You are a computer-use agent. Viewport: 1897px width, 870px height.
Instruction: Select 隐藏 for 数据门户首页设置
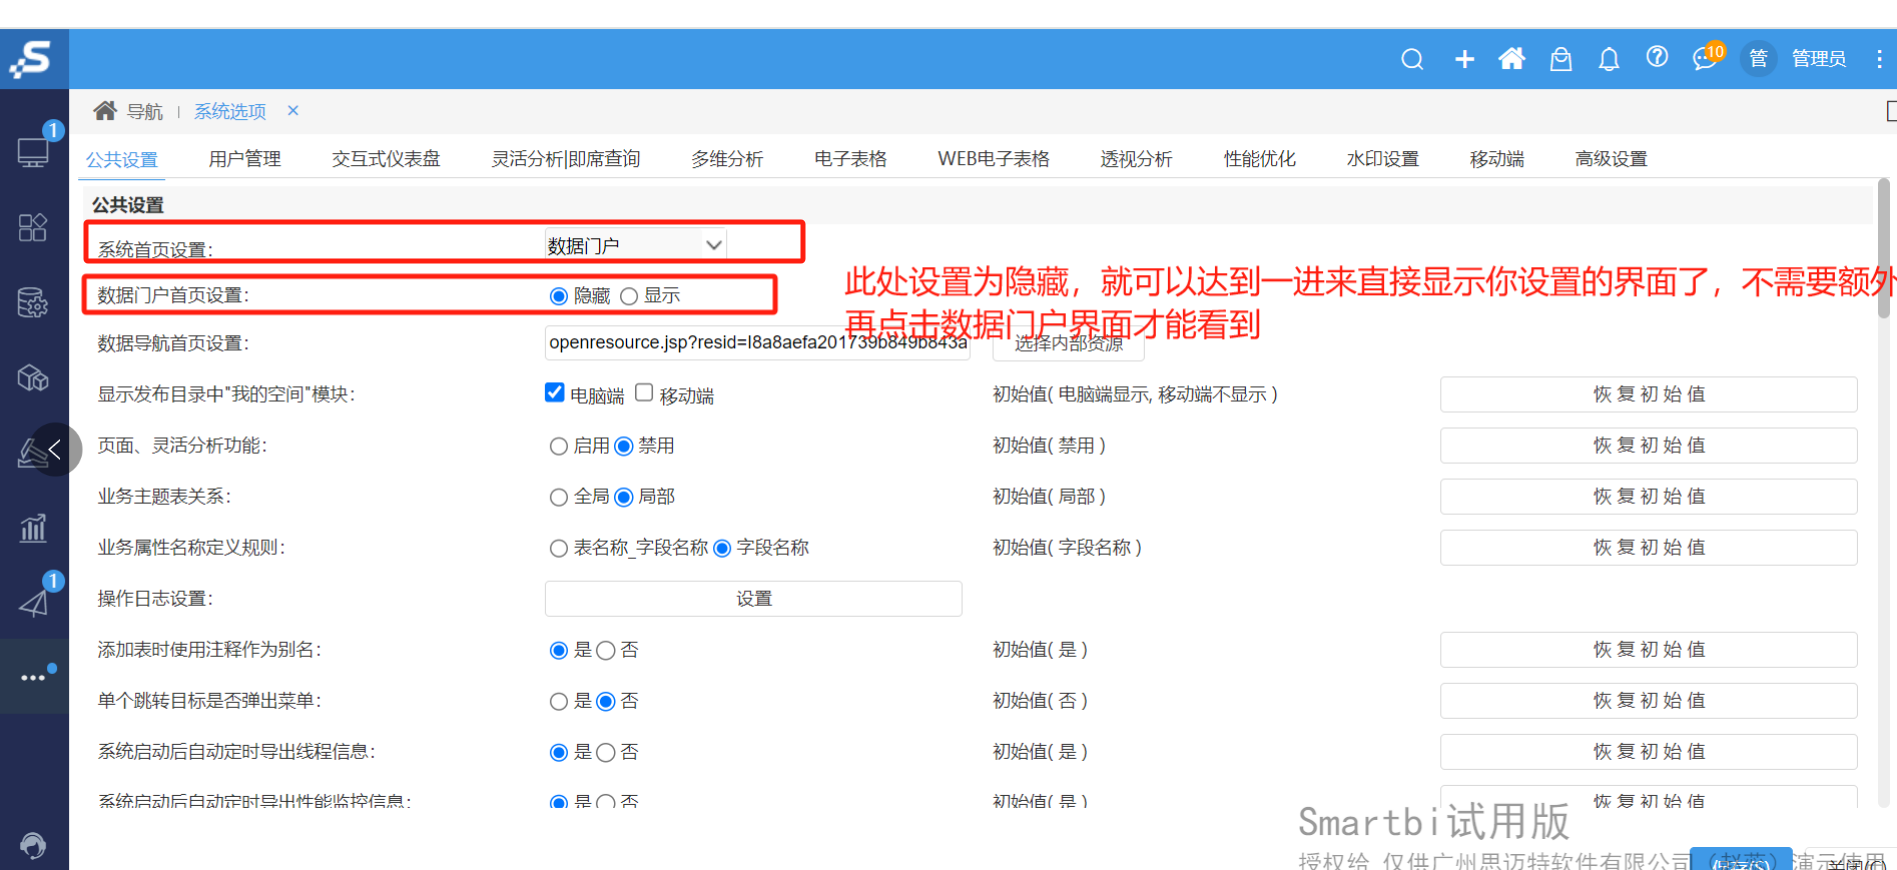pyautogui.click(x=559, y=296)
